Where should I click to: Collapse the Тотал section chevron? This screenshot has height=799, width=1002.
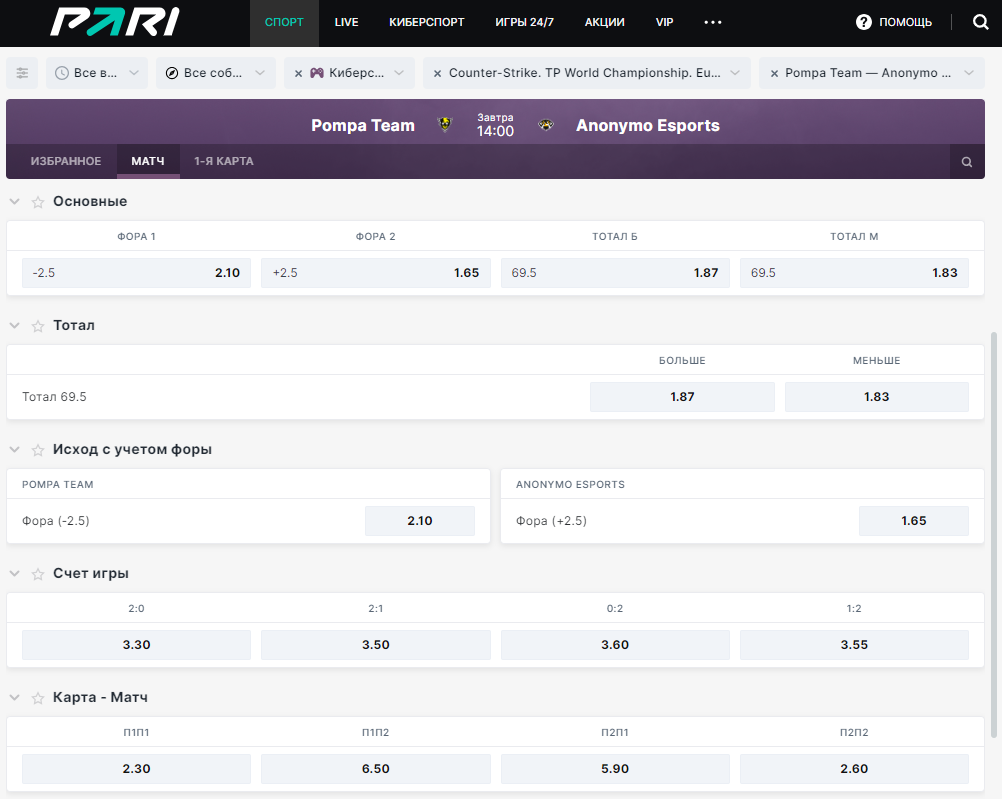click(15, 325)
